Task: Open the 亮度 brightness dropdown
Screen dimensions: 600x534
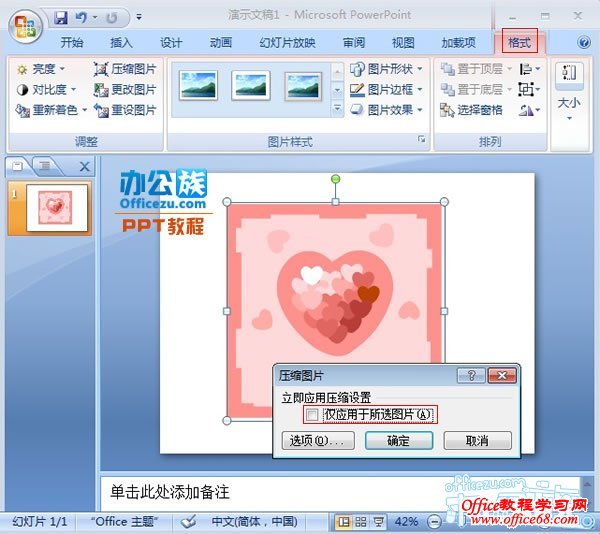Action: click(x=41, y=69)
